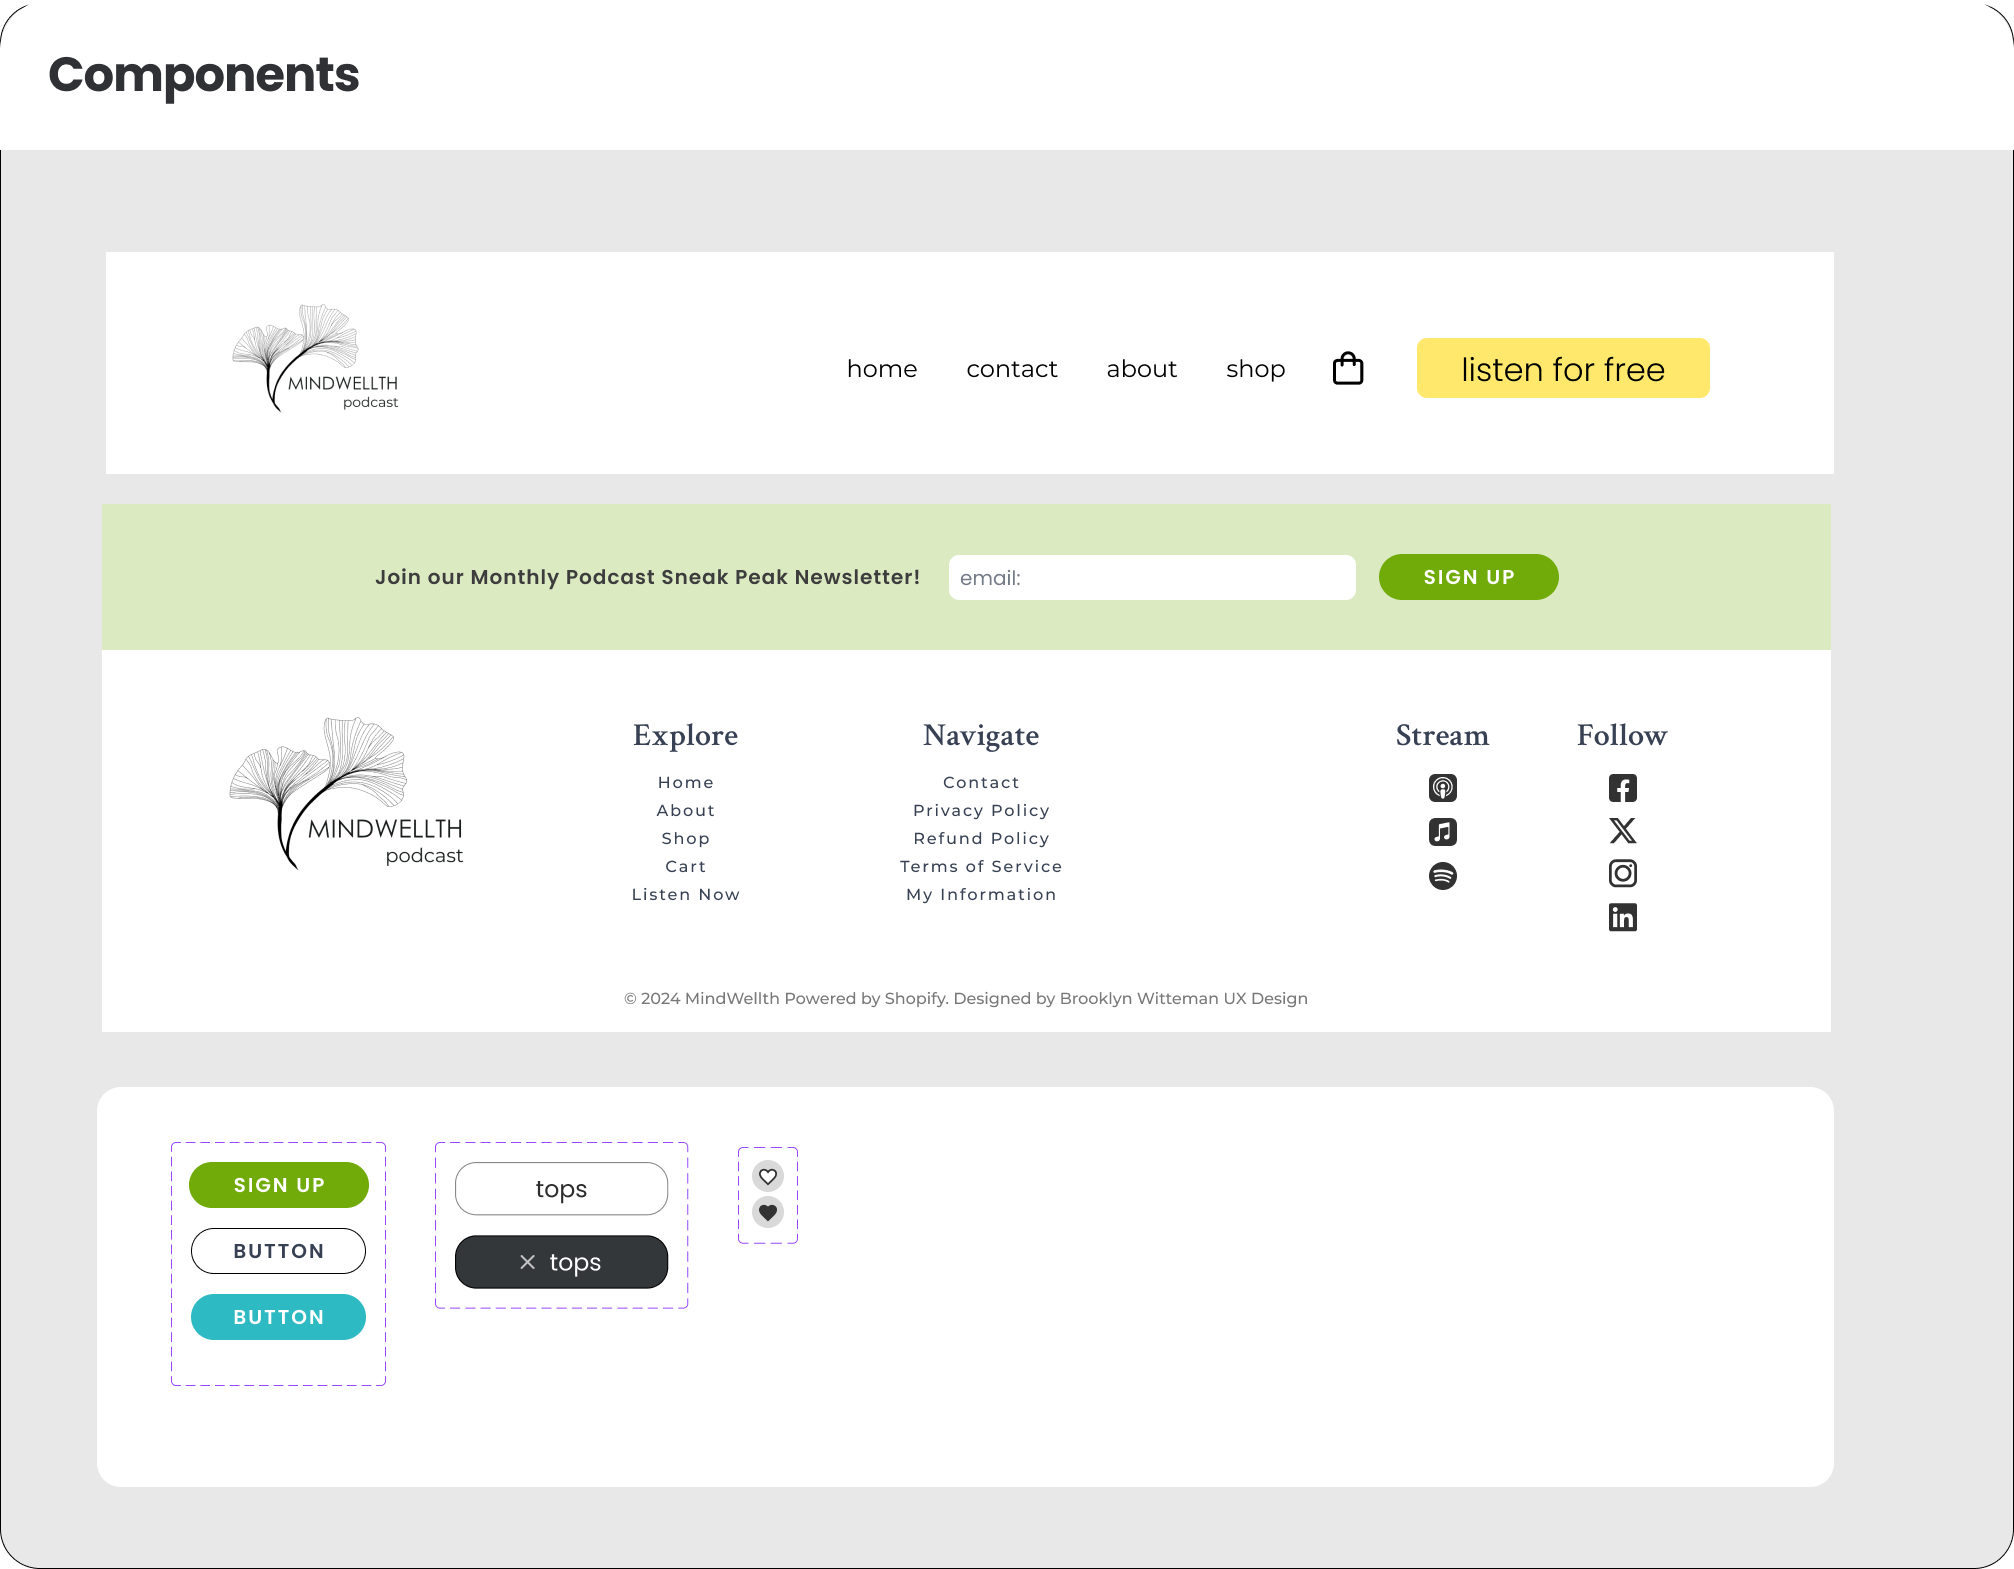The width and height of the screenshot is (2014, 1569).
Task: Focus the newsletter email input field
Action: click(x=1152, y=578)
